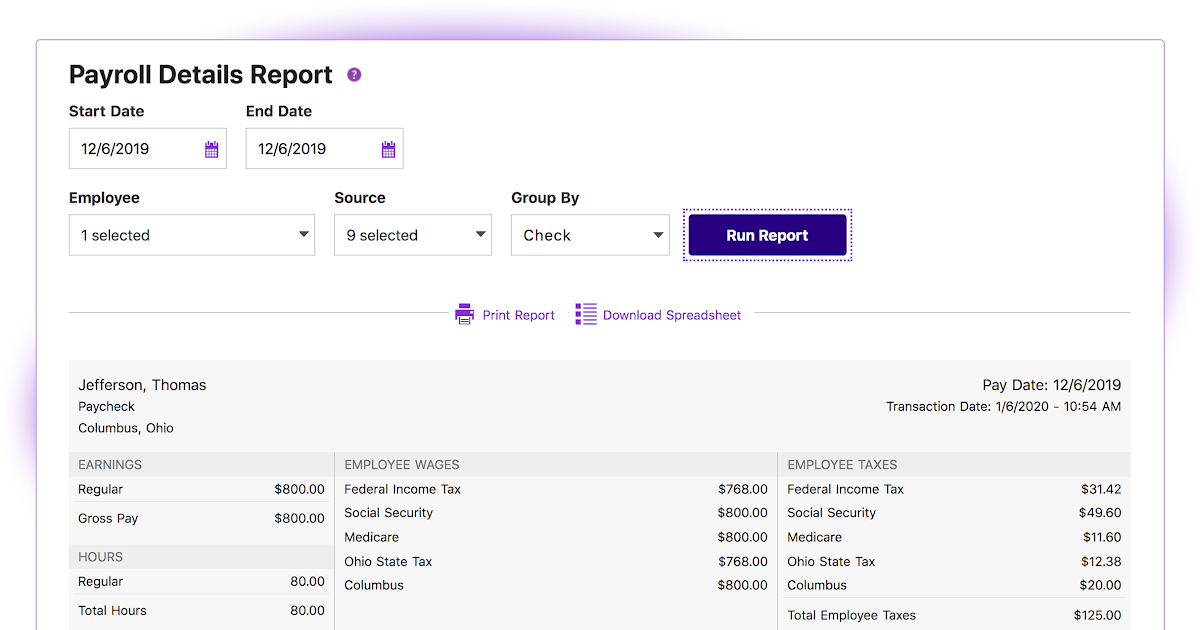Click the Paycheck label under the employee name

[x=106, y=407]
